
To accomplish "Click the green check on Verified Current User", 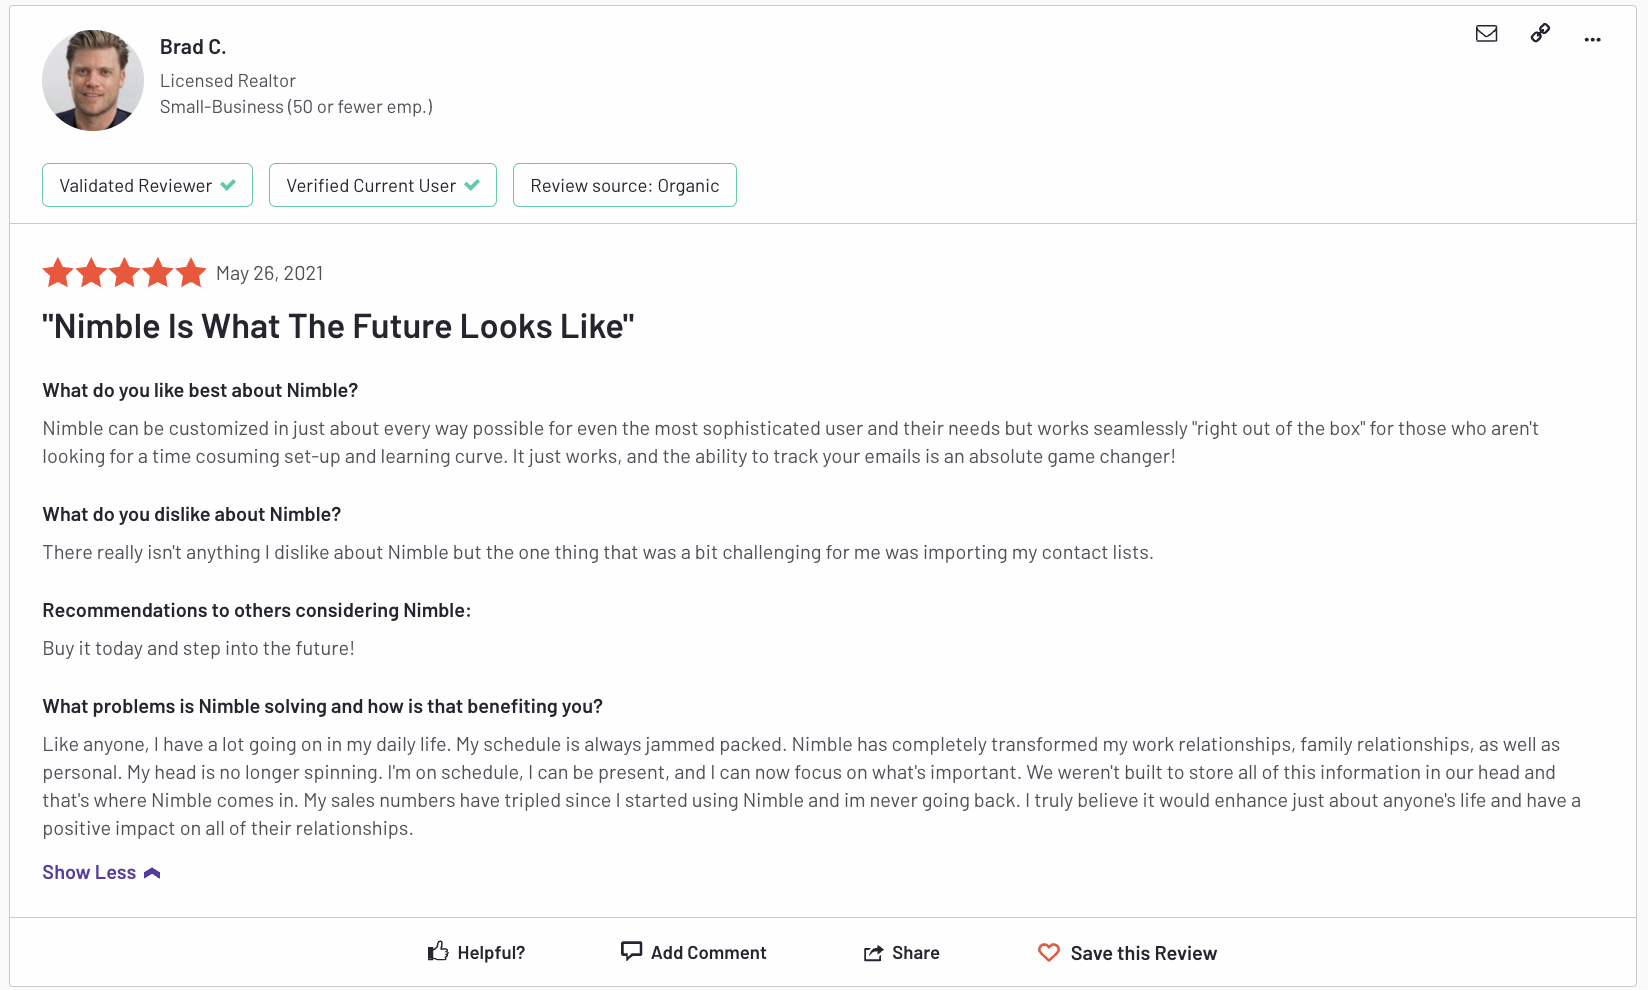I will click(472, 185).
